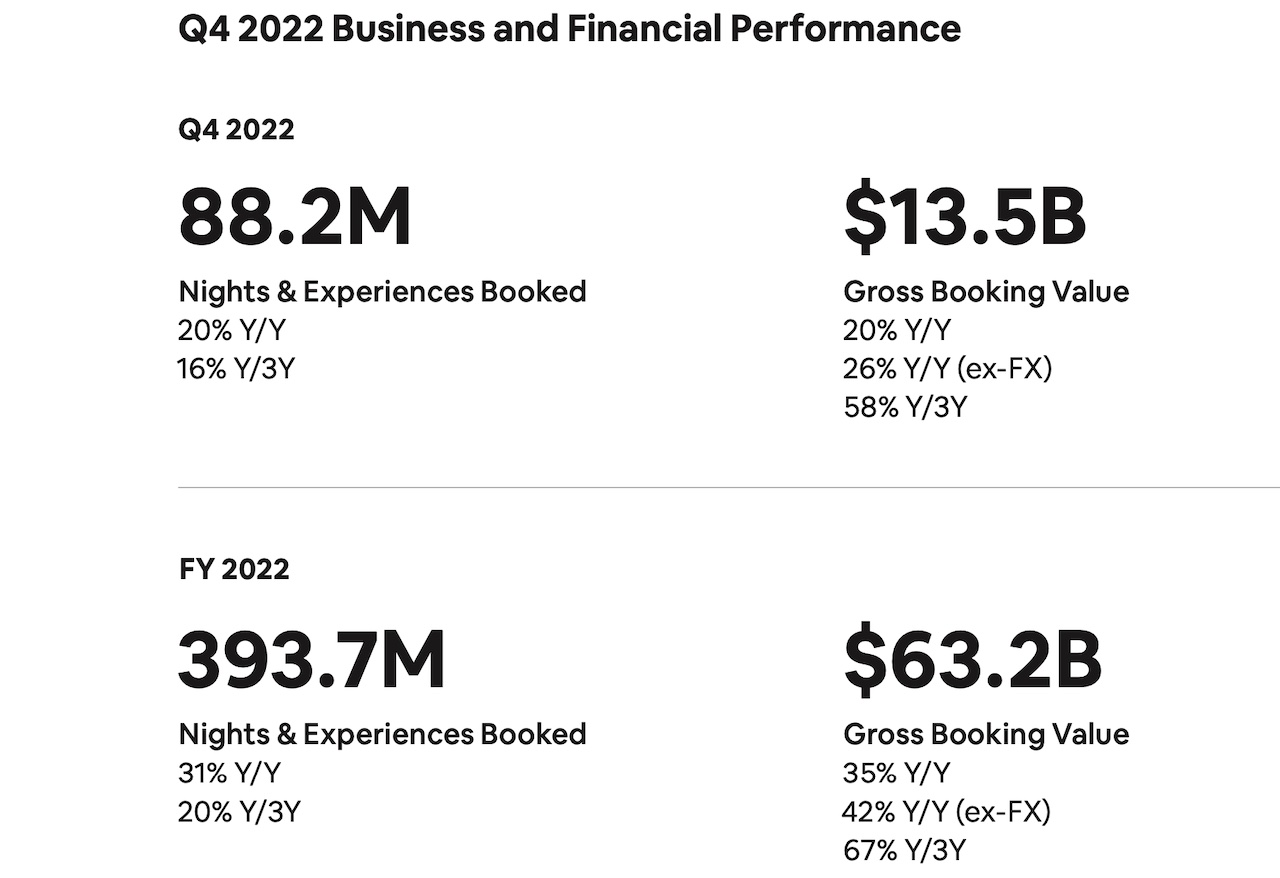The width and height of the screenshot is (1280, 878).
Task: Click the "26% Y/Y (ex-FX)" line
Action: click(x=947, y=368)
